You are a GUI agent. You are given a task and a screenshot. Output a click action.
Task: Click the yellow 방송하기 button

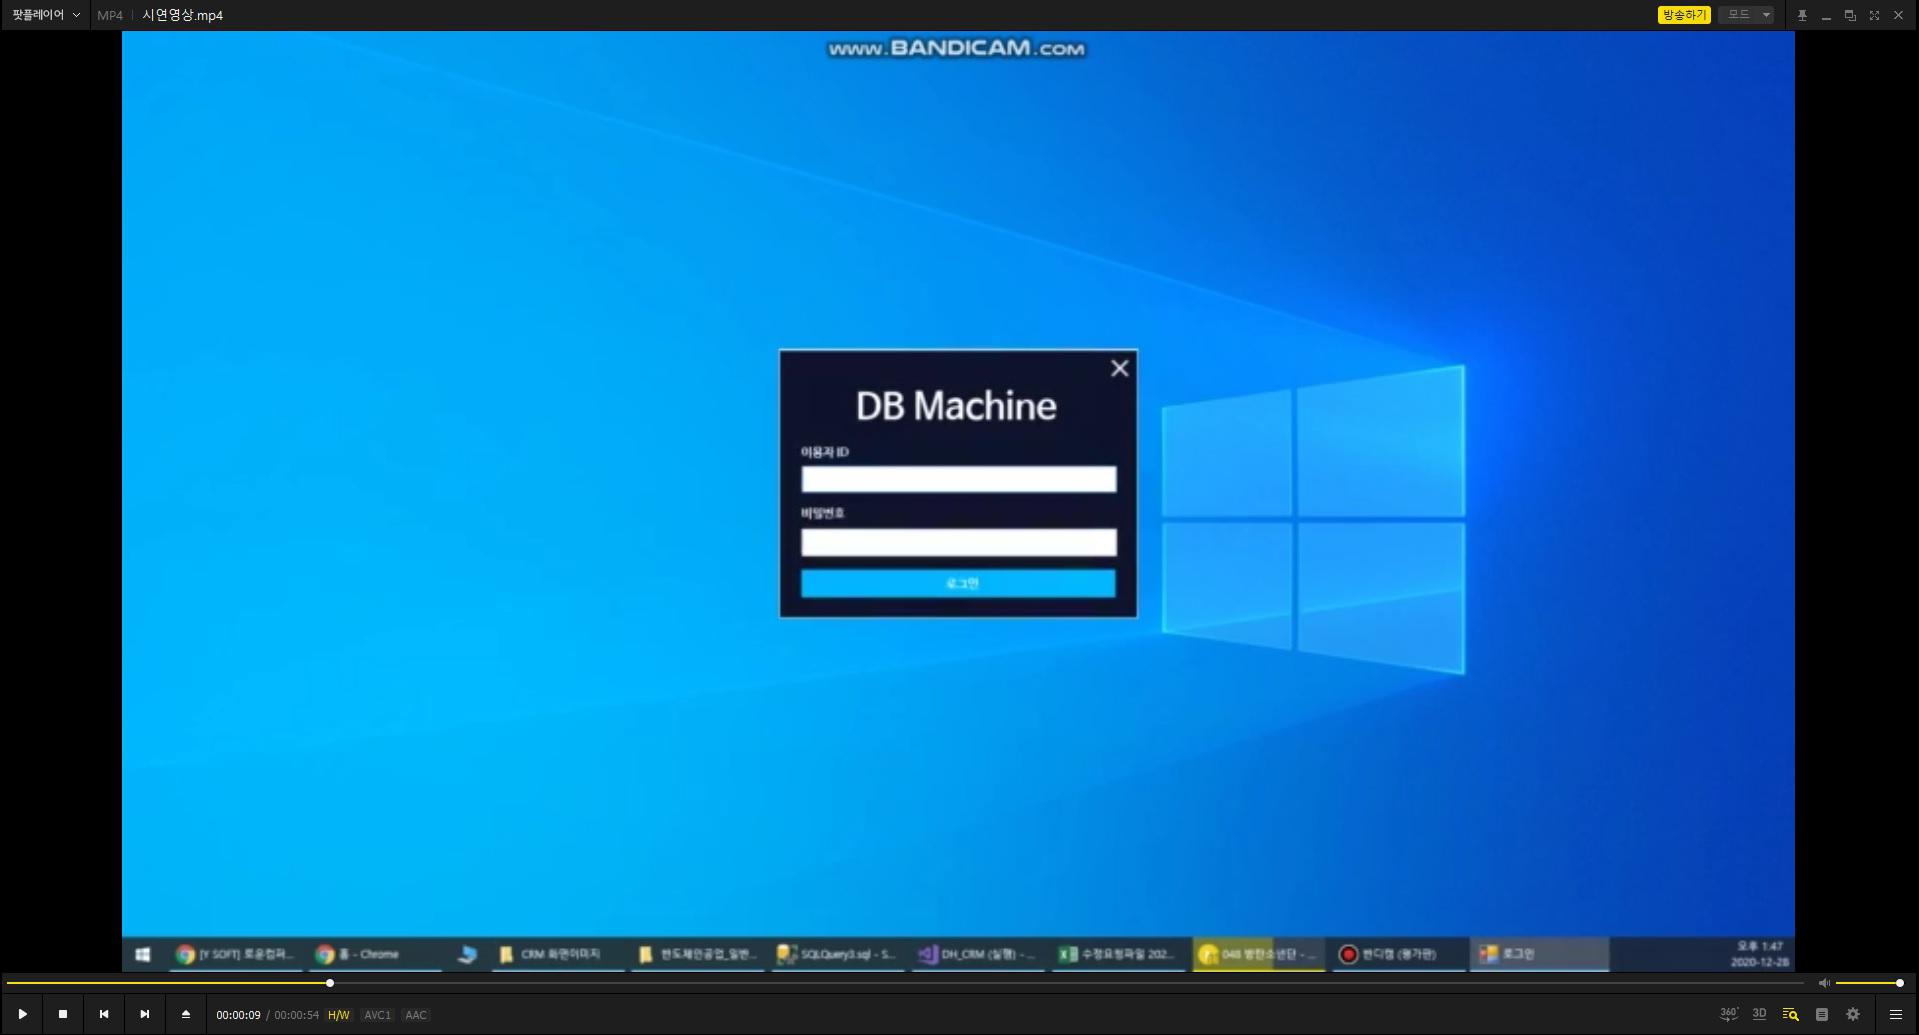1684,15
